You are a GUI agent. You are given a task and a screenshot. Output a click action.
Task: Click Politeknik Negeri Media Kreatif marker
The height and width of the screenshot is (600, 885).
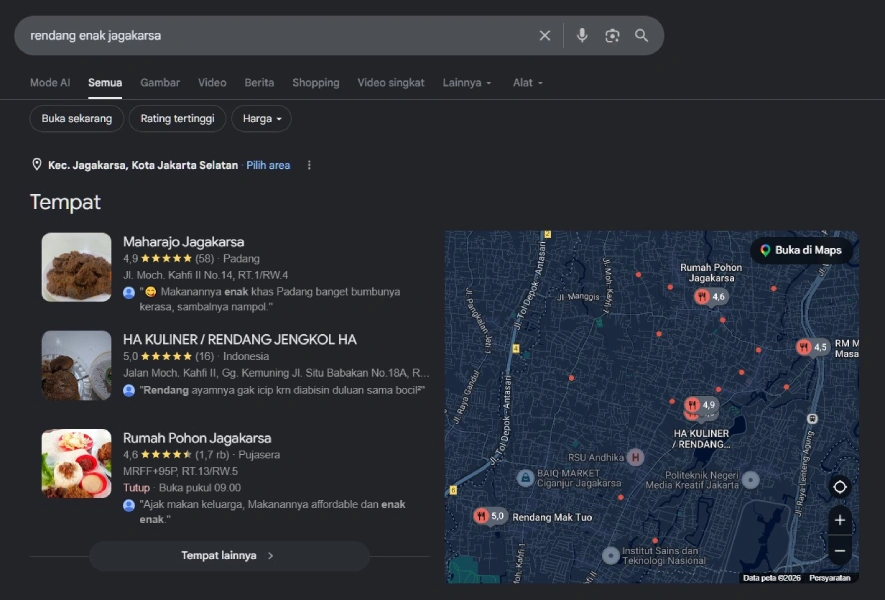(x=750, y=480)
